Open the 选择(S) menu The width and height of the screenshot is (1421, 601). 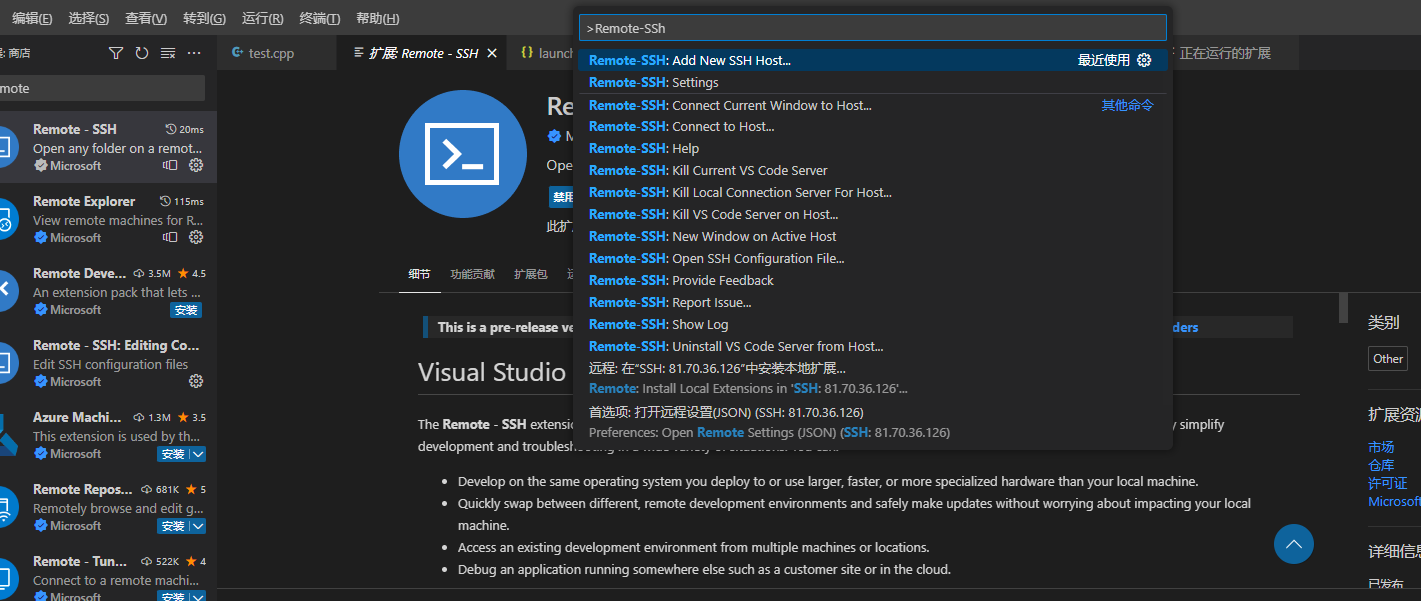tap(89, 18)
